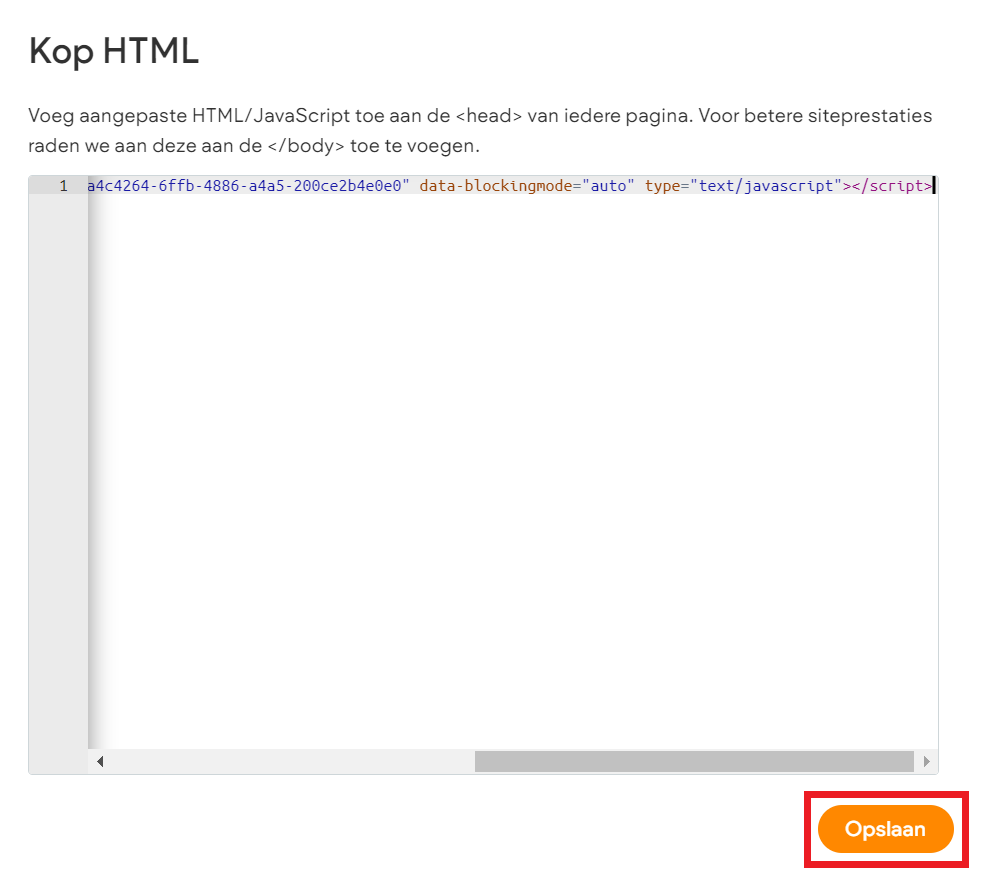The image size is (981, 876).
Task: Select line number 1 in the gutter
Action: [63, 186]
